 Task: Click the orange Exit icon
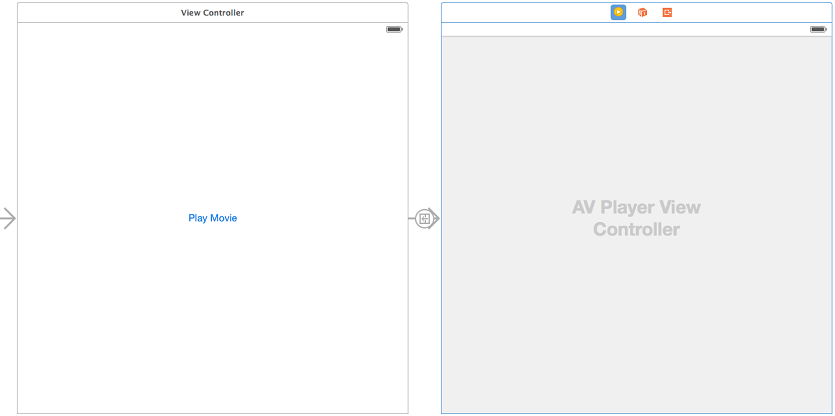667,12
